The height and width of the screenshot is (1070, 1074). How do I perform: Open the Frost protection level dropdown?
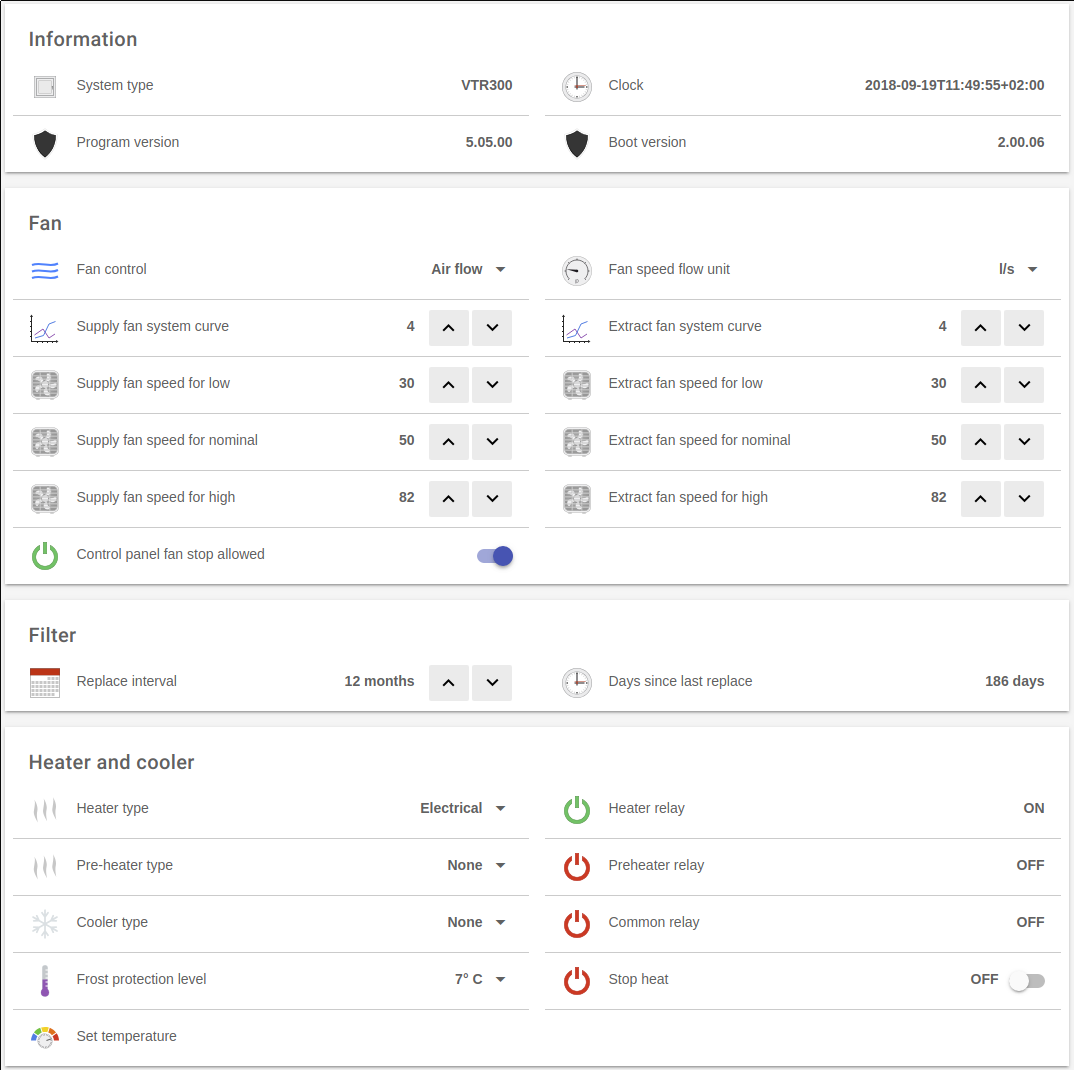point(480,980)
